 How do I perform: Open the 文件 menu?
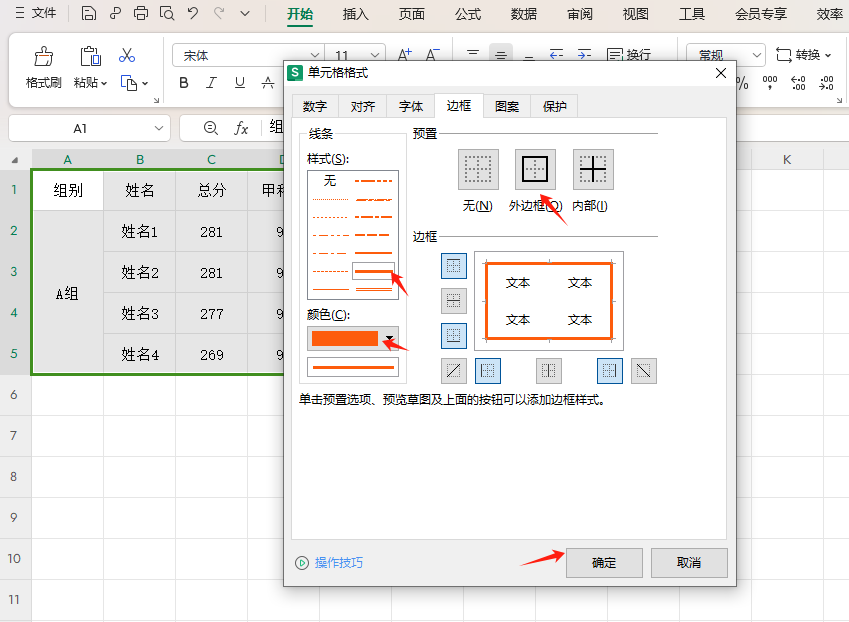tap(36, 13)
